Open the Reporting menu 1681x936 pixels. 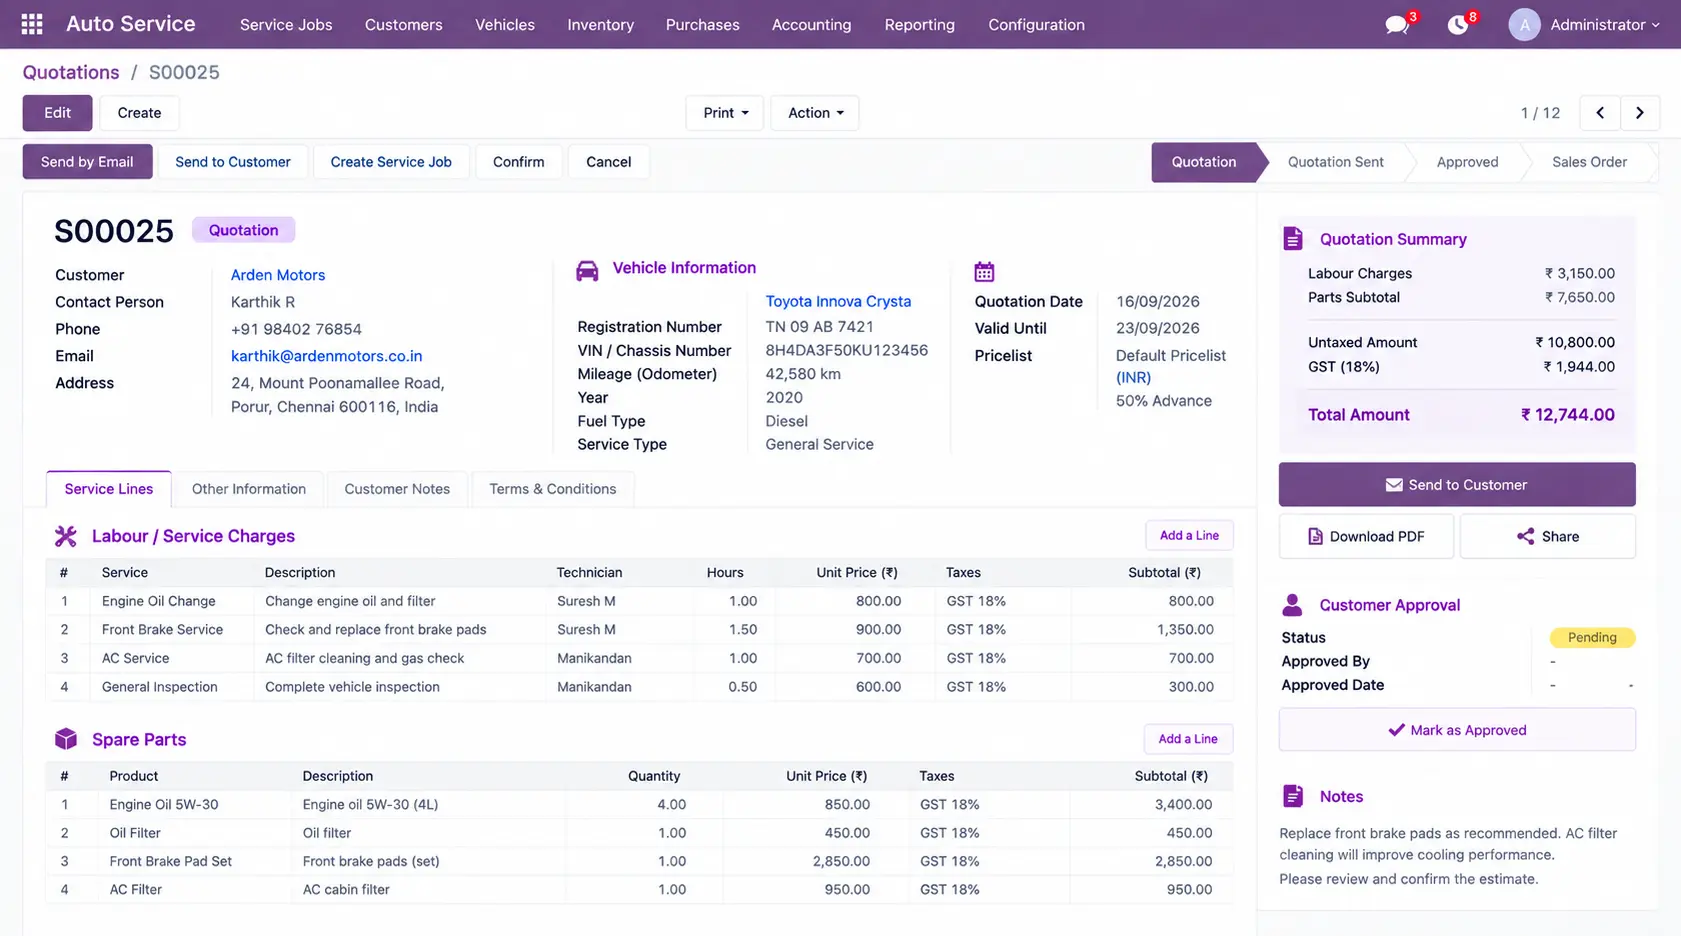(919, 25)
